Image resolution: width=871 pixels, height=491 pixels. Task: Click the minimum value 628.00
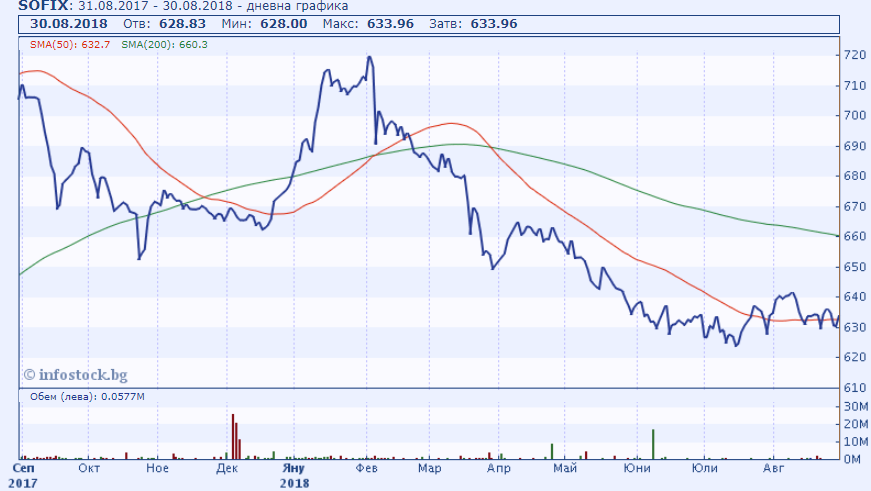tap(284, 24)
